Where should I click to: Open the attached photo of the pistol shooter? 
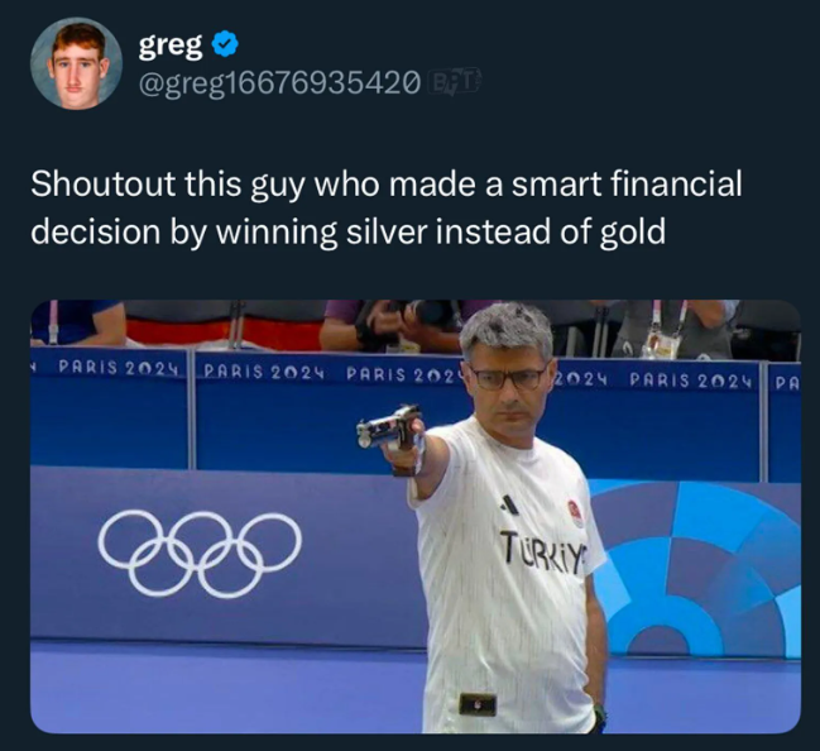415,517
